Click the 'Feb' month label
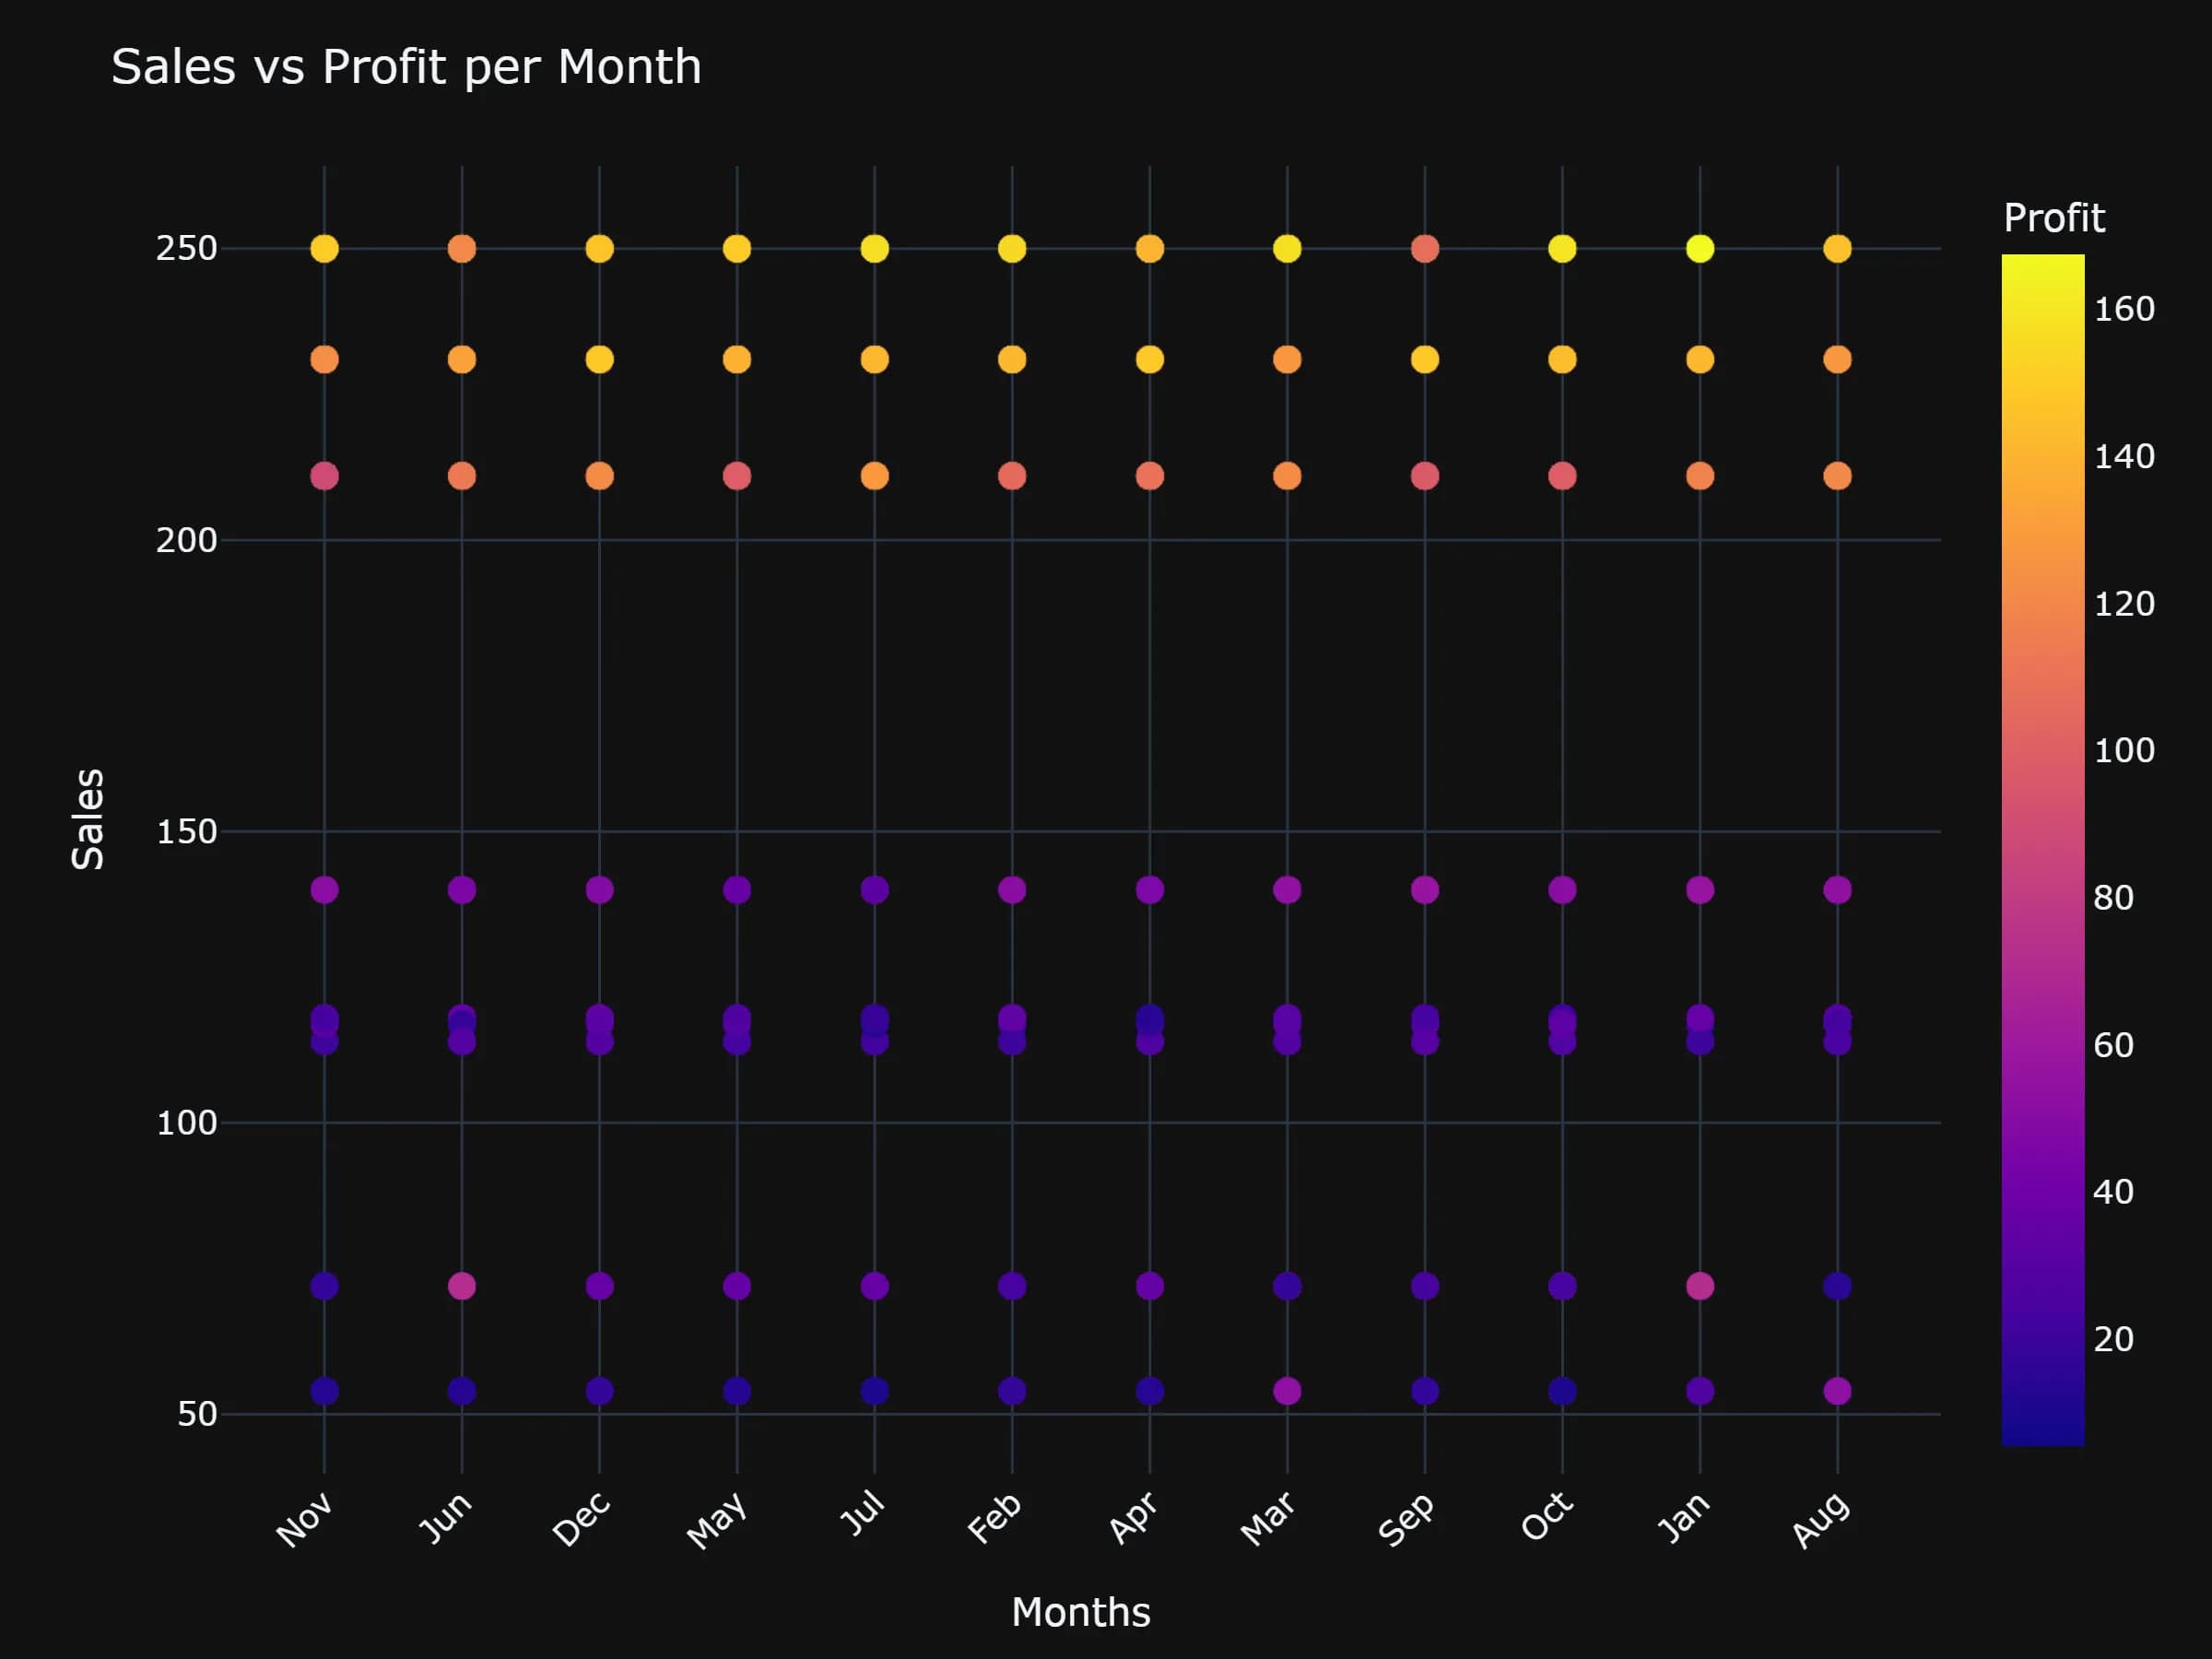The width and height of the screenshot is (2212, 1659). point(994,1518)
